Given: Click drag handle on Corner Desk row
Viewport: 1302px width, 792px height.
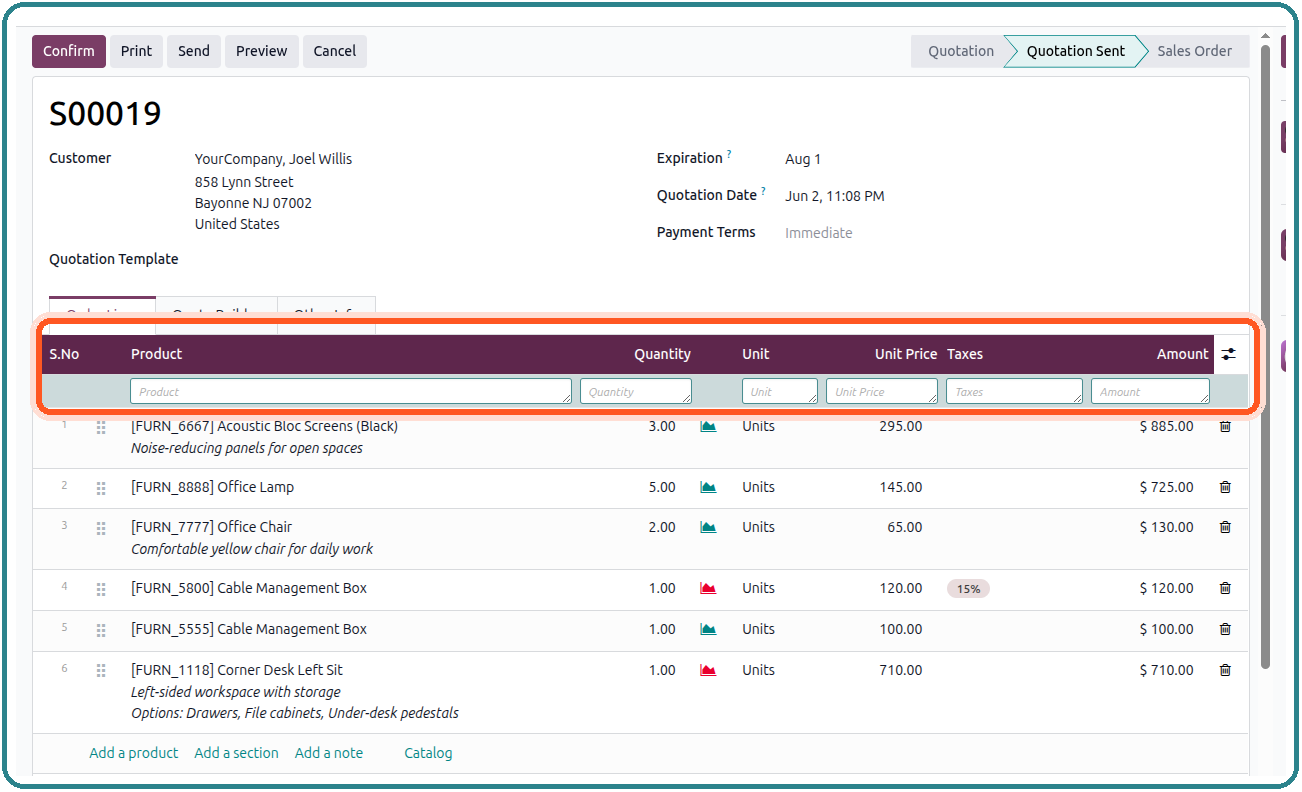Looking at the screenshot, I should click(101, 672).
